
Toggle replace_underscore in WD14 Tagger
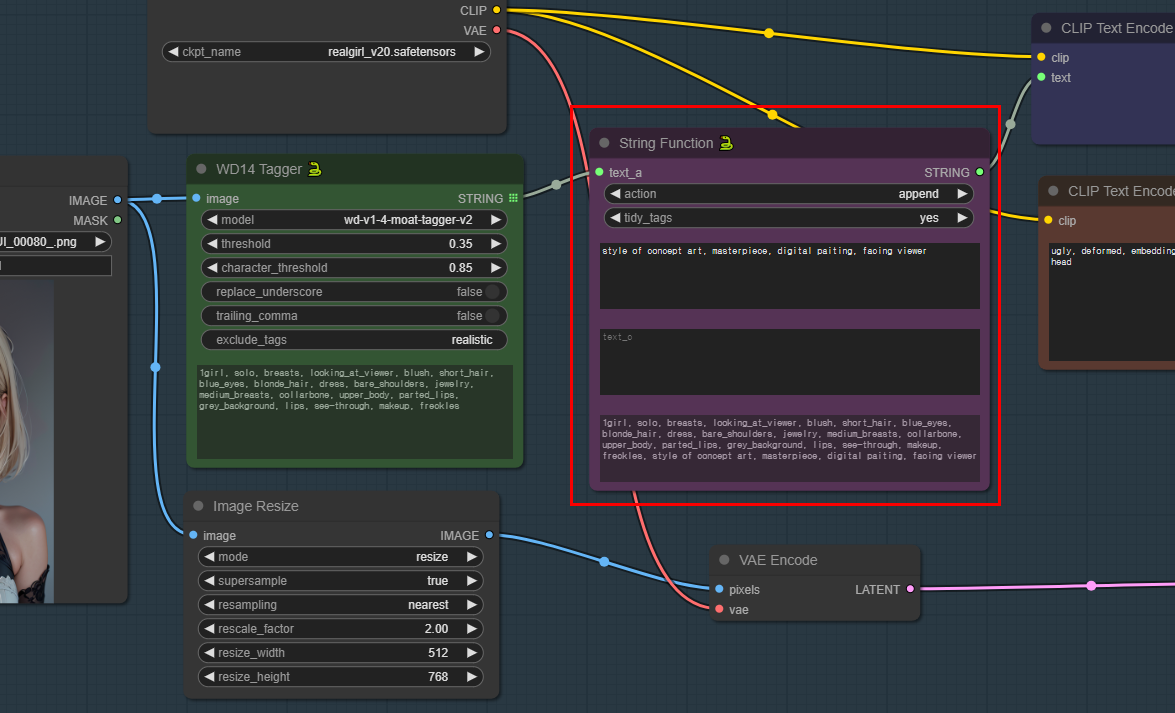coord(354,292)
